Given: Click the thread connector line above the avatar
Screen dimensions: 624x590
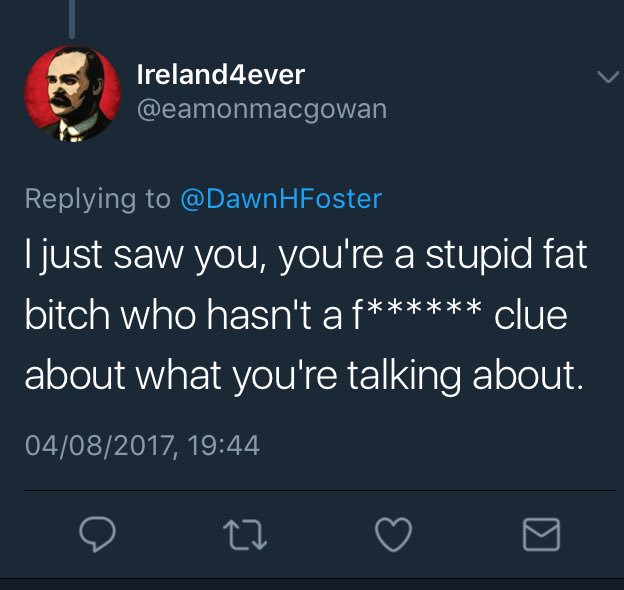Looking at the screenshot, I should 72,19.
